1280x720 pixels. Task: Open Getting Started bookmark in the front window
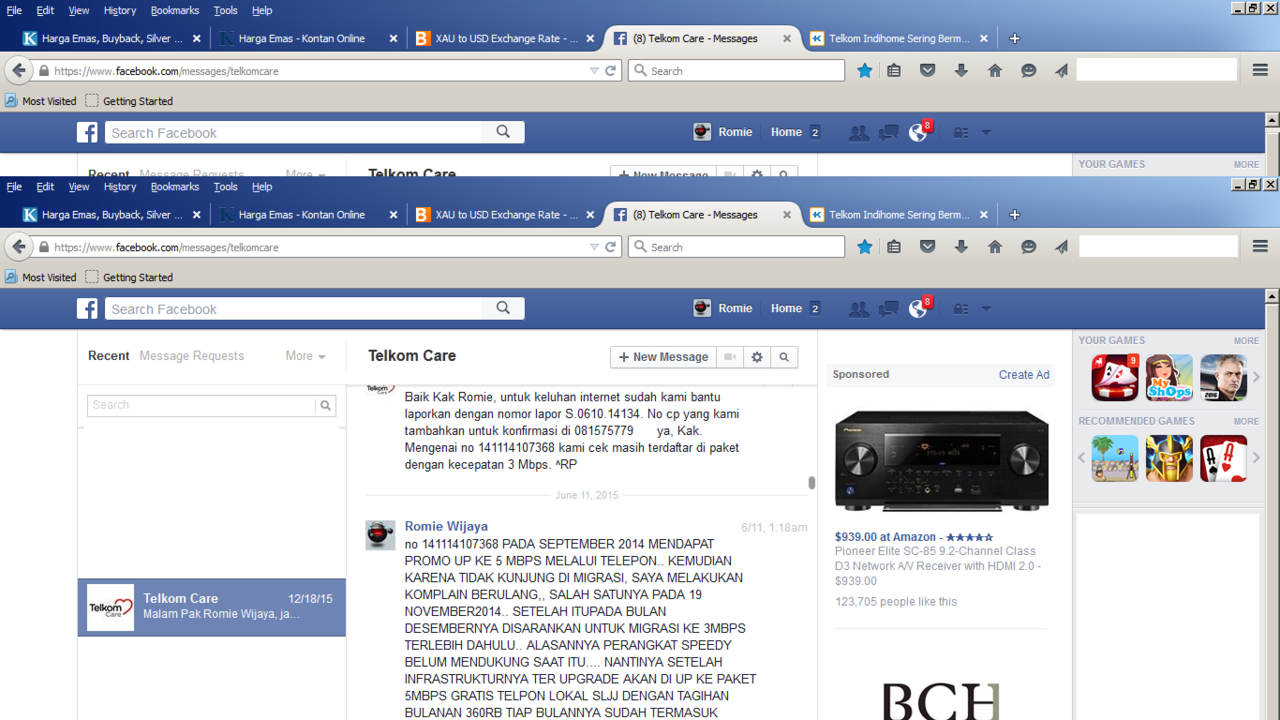[129, 277]
